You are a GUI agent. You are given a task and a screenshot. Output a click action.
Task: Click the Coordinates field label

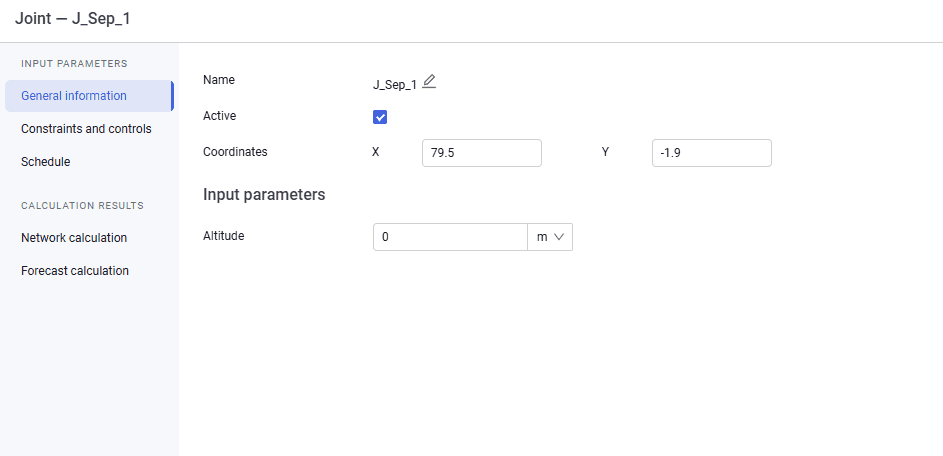click(235, 152)
